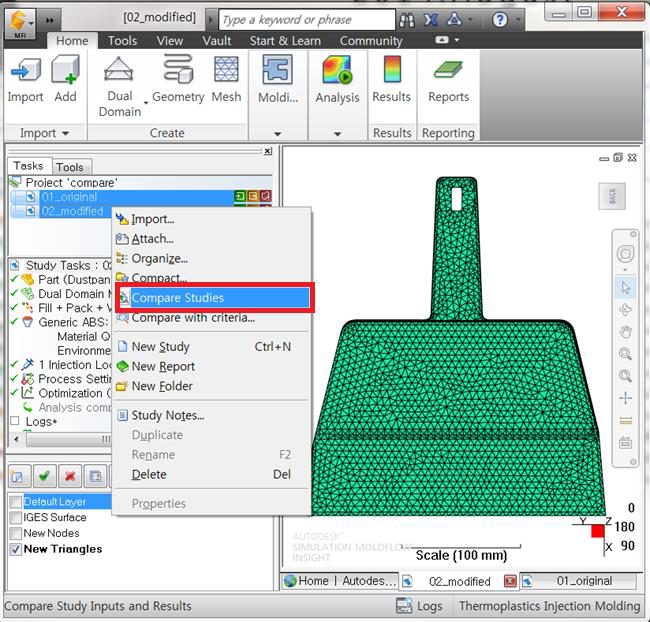Click the Import ribbon icon
Screen dimensions: 650x622
(x=25, y=70)
